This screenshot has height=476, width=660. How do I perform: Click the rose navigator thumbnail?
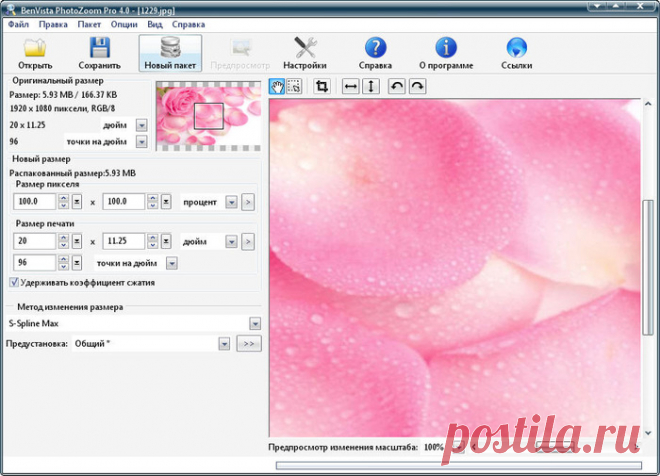[x=207, y=114]
